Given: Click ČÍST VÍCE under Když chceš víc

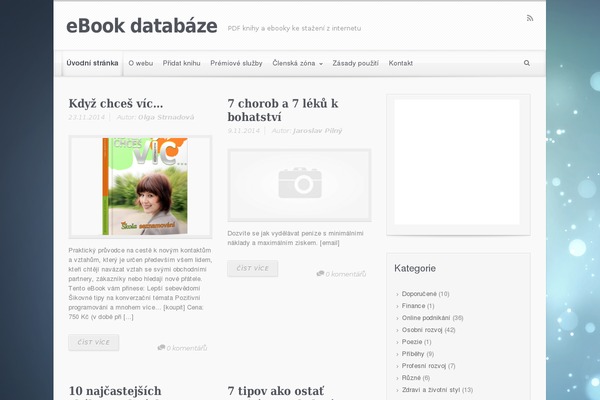Looking at the screenshot, I should pos(94,342).
